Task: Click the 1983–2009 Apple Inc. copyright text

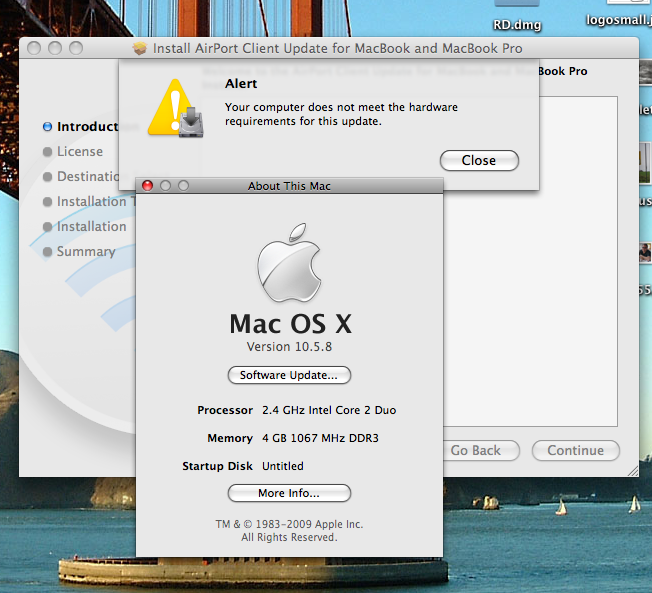Action: click(289, 524)
